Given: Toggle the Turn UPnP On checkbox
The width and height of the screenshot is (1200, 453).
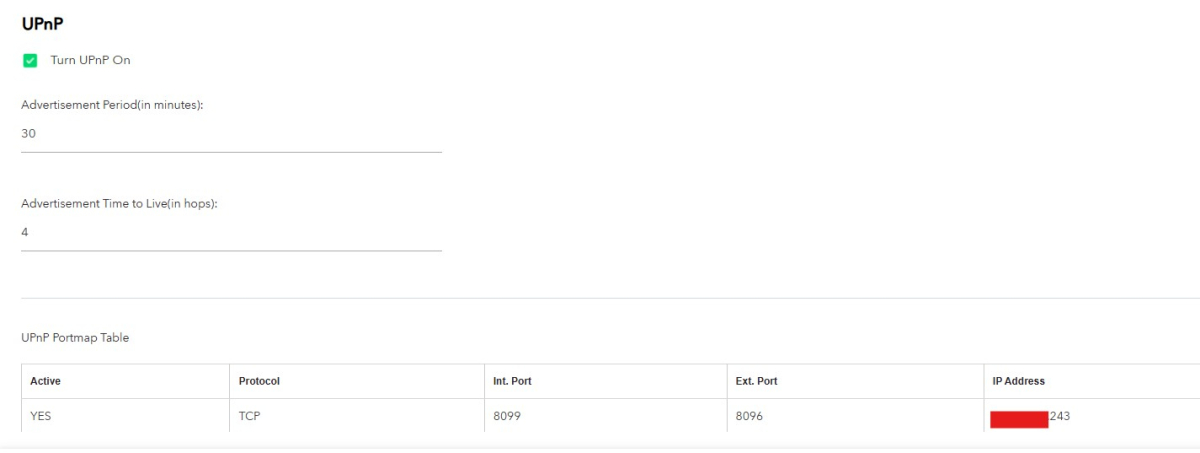Looking at the screenshot, I should (x=30, y=61).
